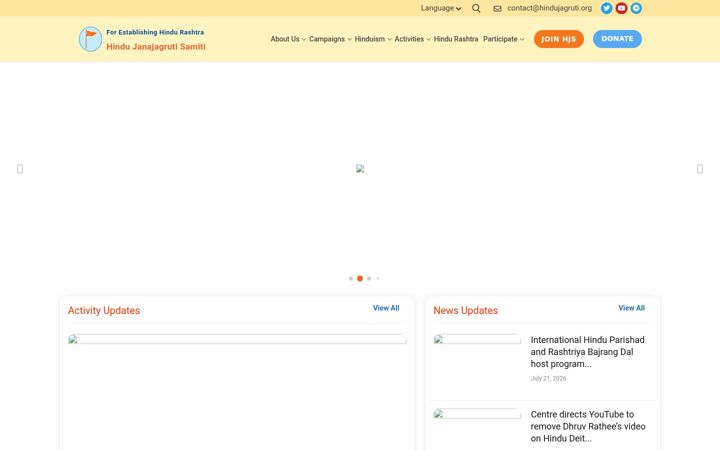Open the Language dropdown

pyautogui.click(x=441, y=8)
